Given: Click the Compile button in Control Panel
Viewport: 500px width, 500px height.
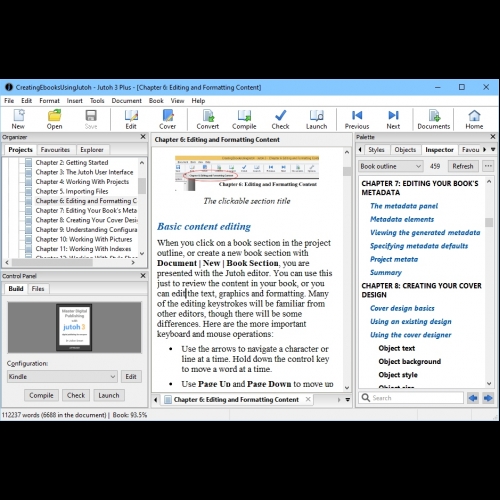Looking at the screenshot, I should pos(41,395).
